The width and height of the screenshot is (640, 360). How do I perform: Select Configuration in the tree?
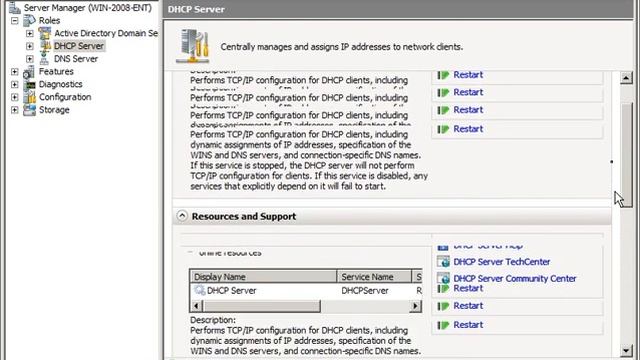click(x=65, y=97)
